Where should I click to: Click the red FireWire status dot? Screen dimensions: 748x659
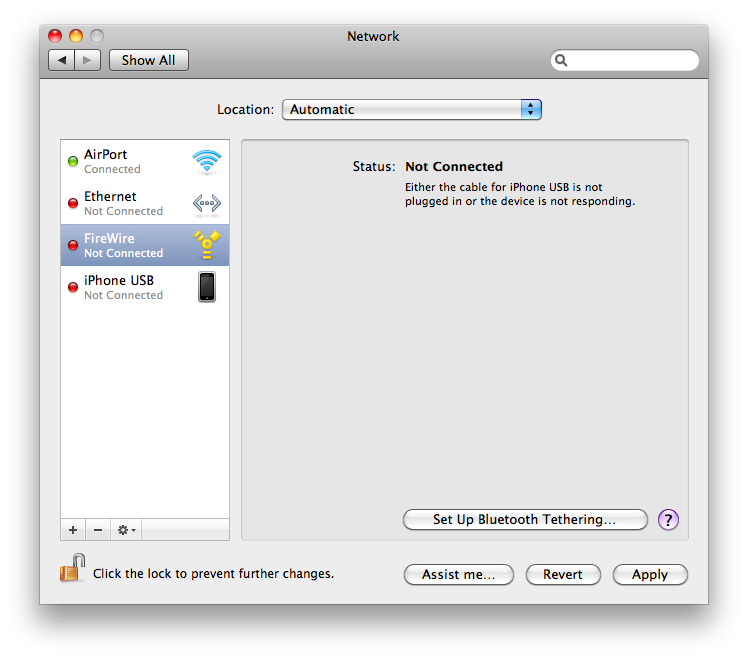point(73,245)
